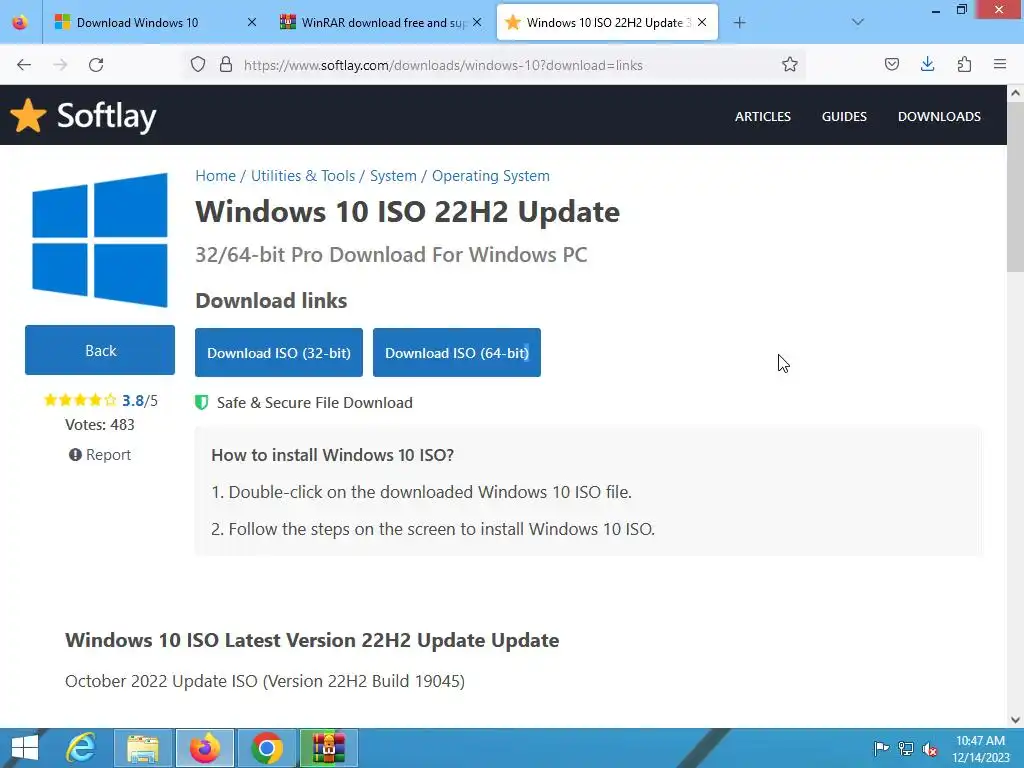Viewport: 1024px width, 768px height.
Task: Open the shield tracking protection icon
Action: 198,65
